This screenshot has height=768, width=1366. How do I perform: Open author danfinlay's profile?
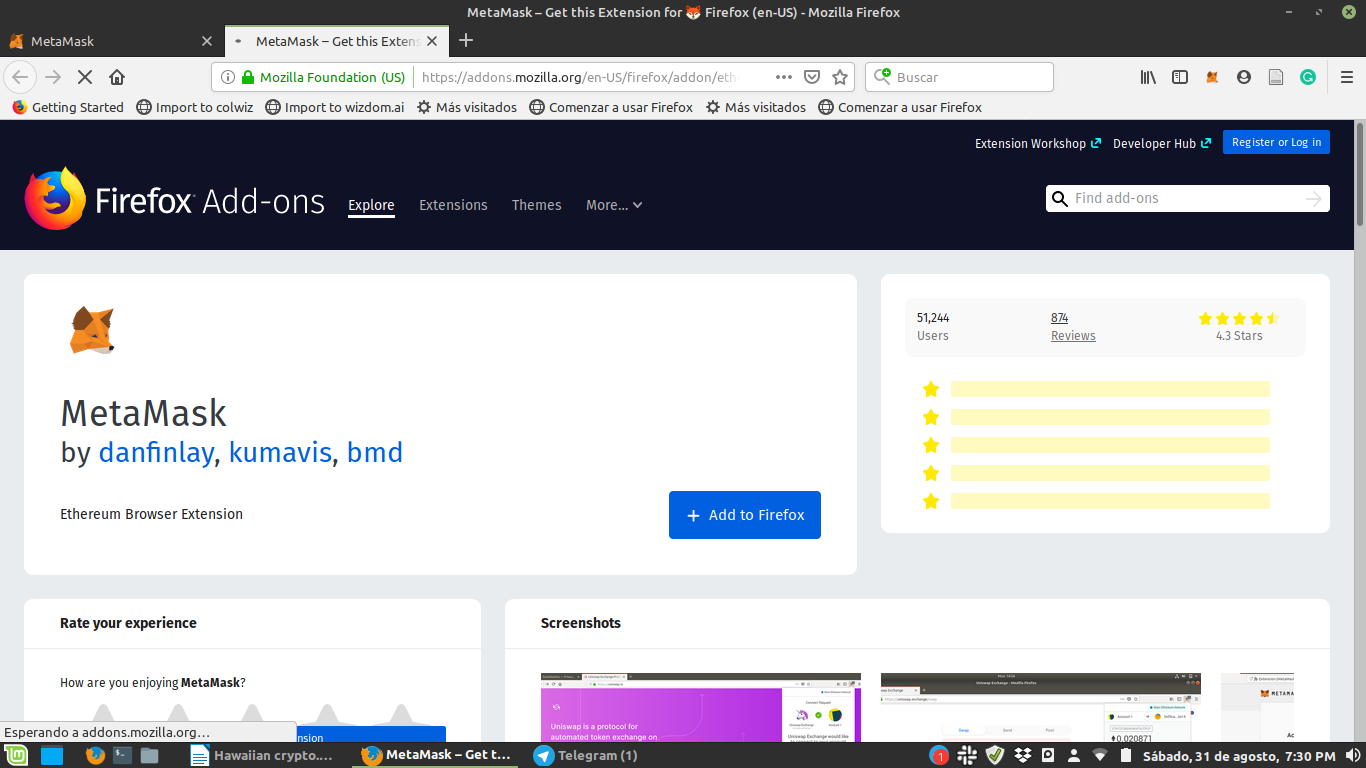(156, 452)
